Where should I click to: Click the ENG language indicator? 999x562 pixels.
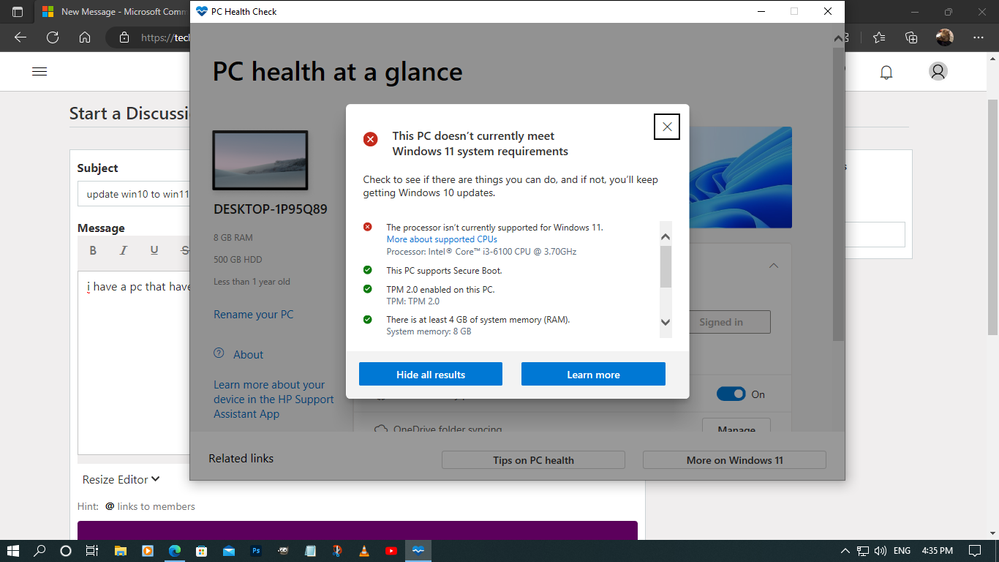(x=902, y=551)
